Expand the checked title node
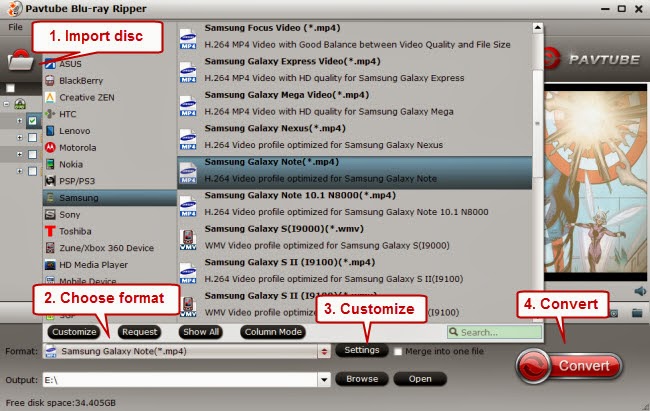The image size is (650, 411). pos(19,121)
